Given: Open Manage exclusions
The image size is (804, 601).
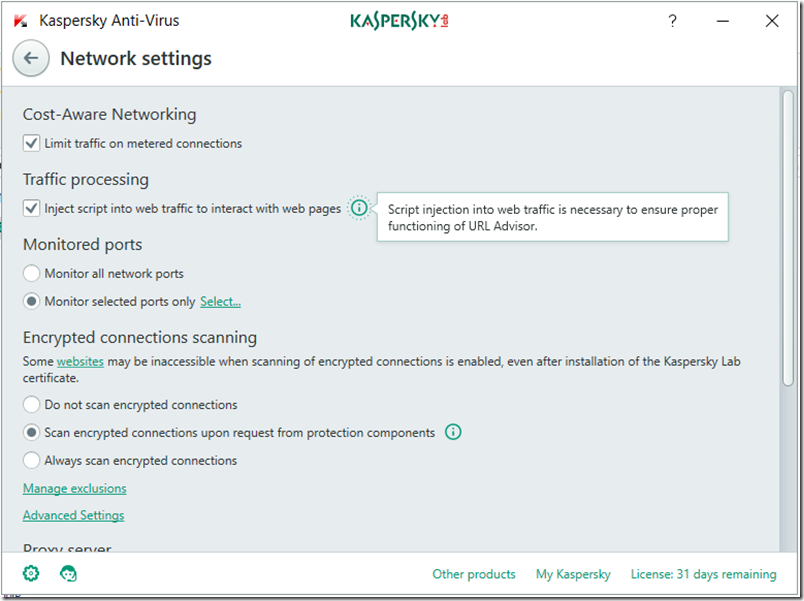Looking at the screenshot, I should click(74, 488).
